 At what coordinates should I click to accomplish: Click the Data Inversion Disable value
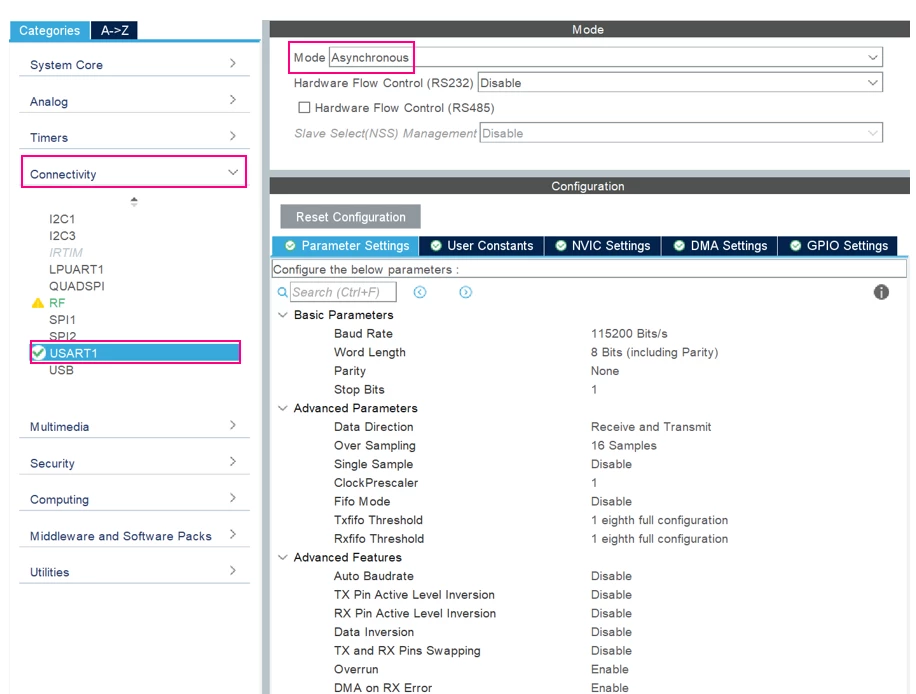coord(611,632)
